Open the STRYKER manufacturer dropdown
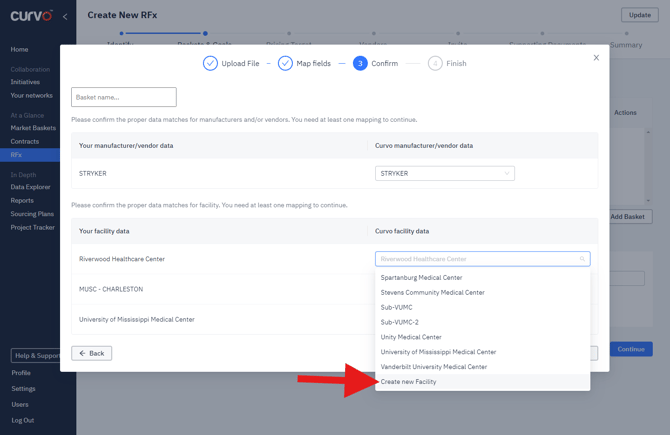This screenshot has width=670, height=435. click(x=444, y=173)
